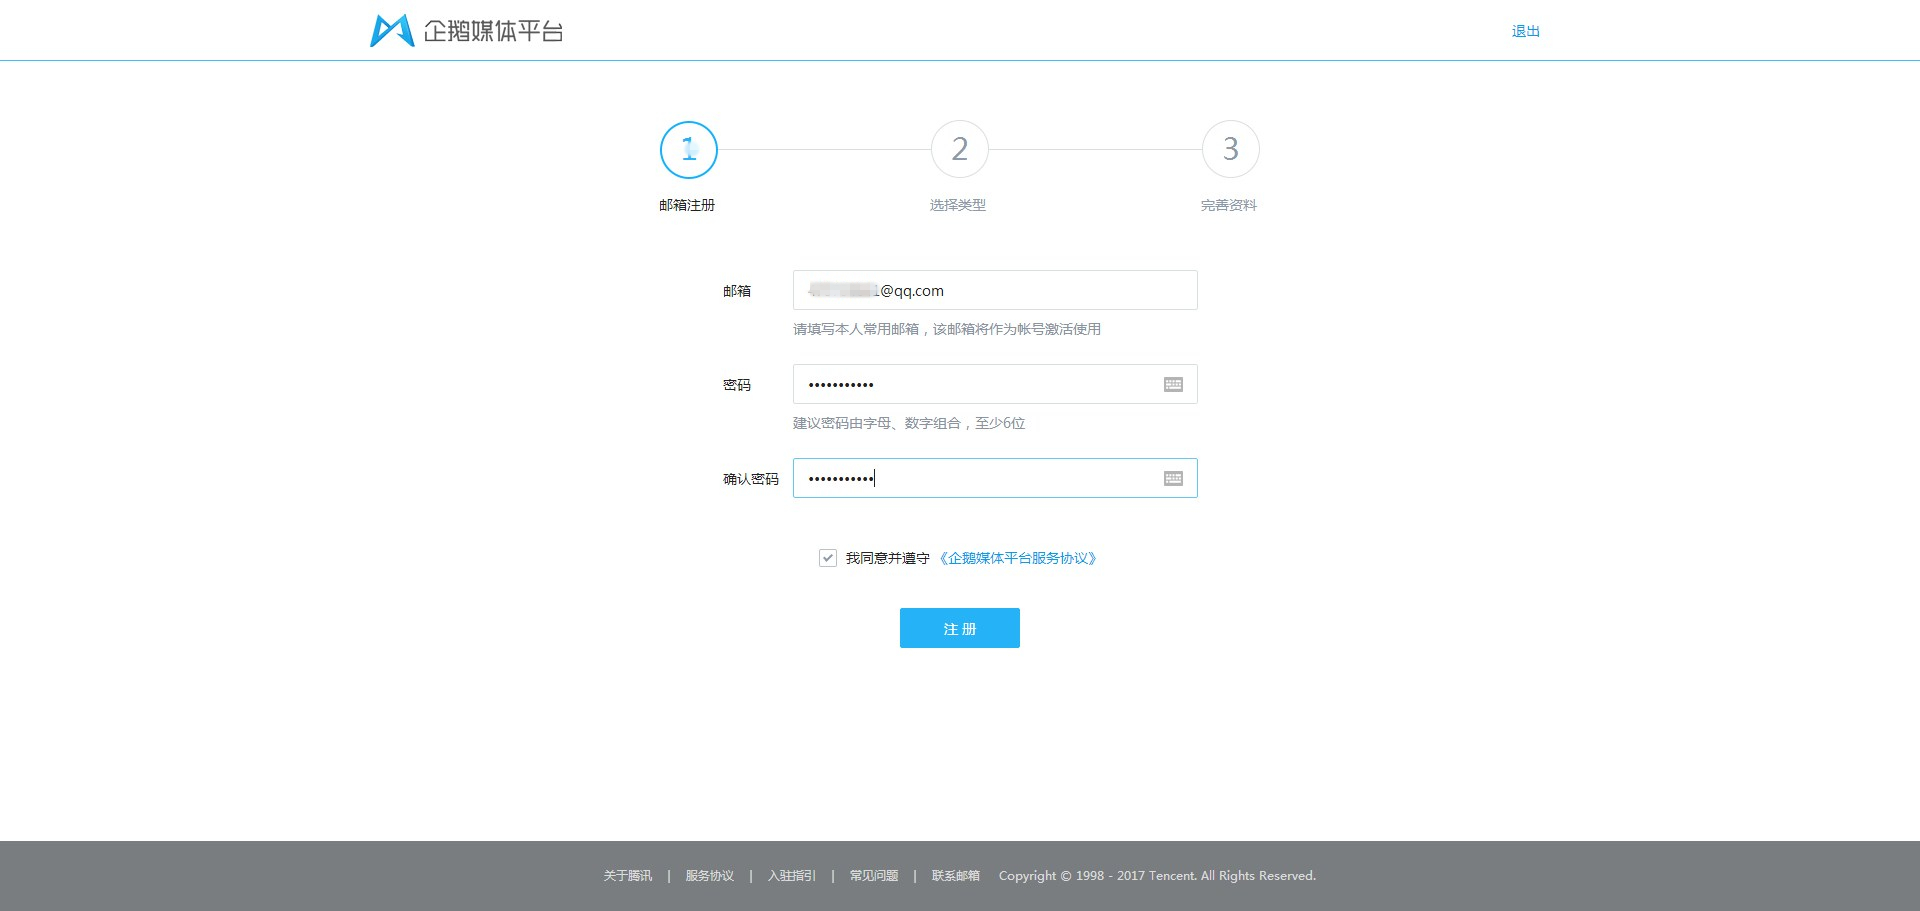Open the keyboard icon in the 密码 field

(1173, 384)
